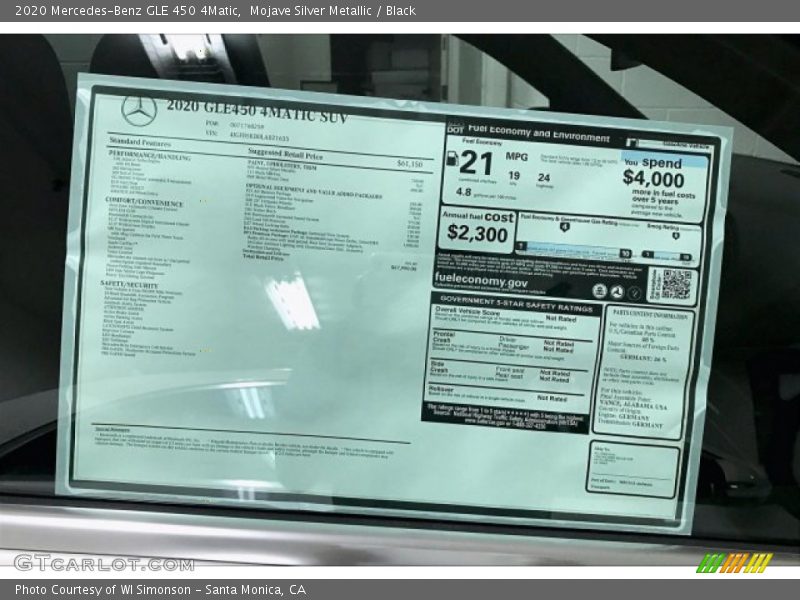Click the Standard Features heading

140,143
